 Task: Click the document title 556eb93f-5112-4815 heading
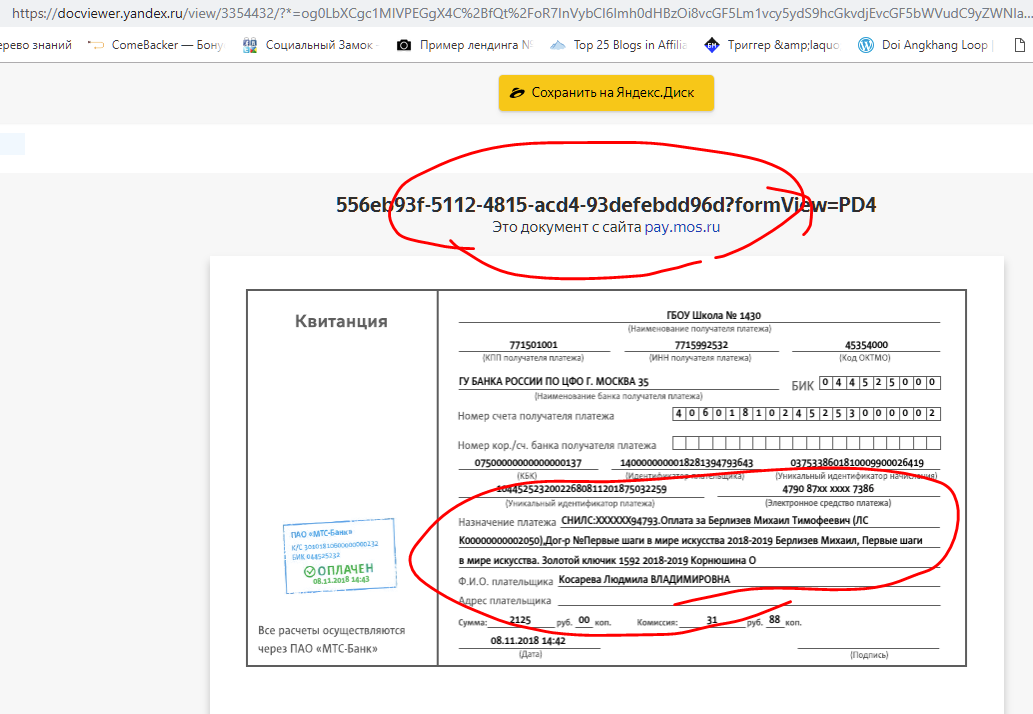click(605, 205)
